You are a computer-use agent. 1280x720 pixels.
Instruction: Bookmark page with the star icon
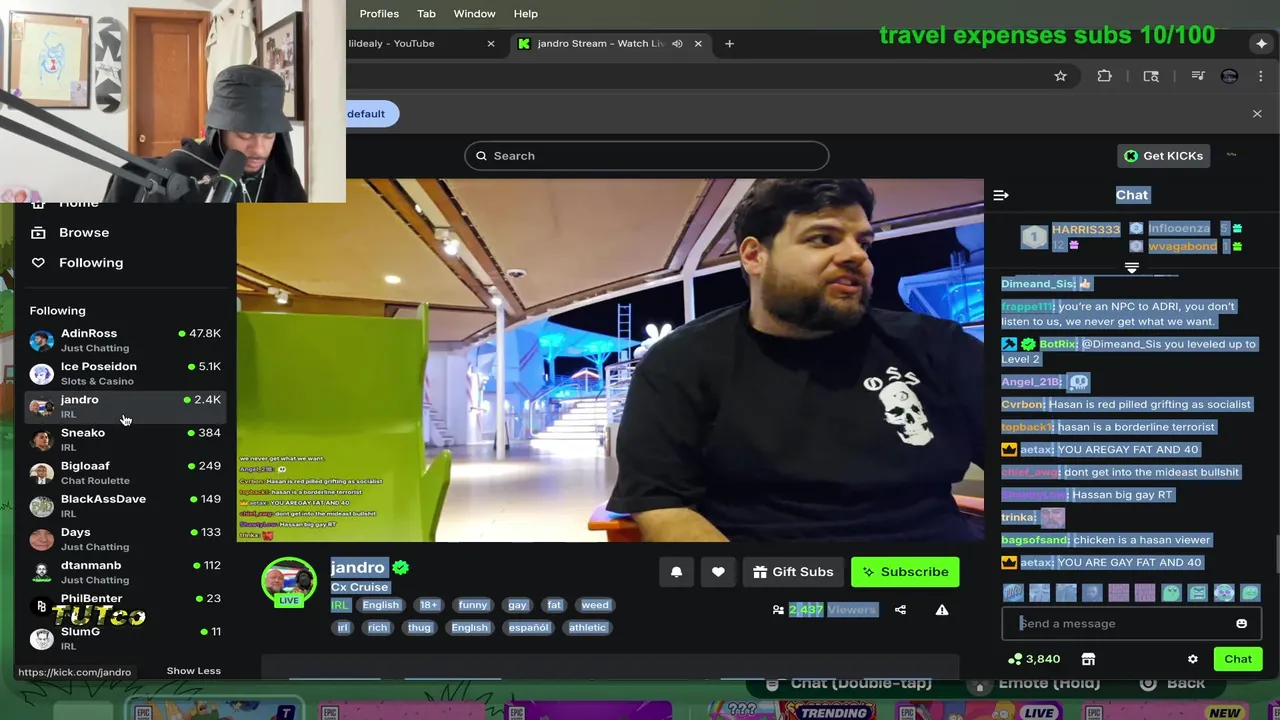coord(1060,76)
